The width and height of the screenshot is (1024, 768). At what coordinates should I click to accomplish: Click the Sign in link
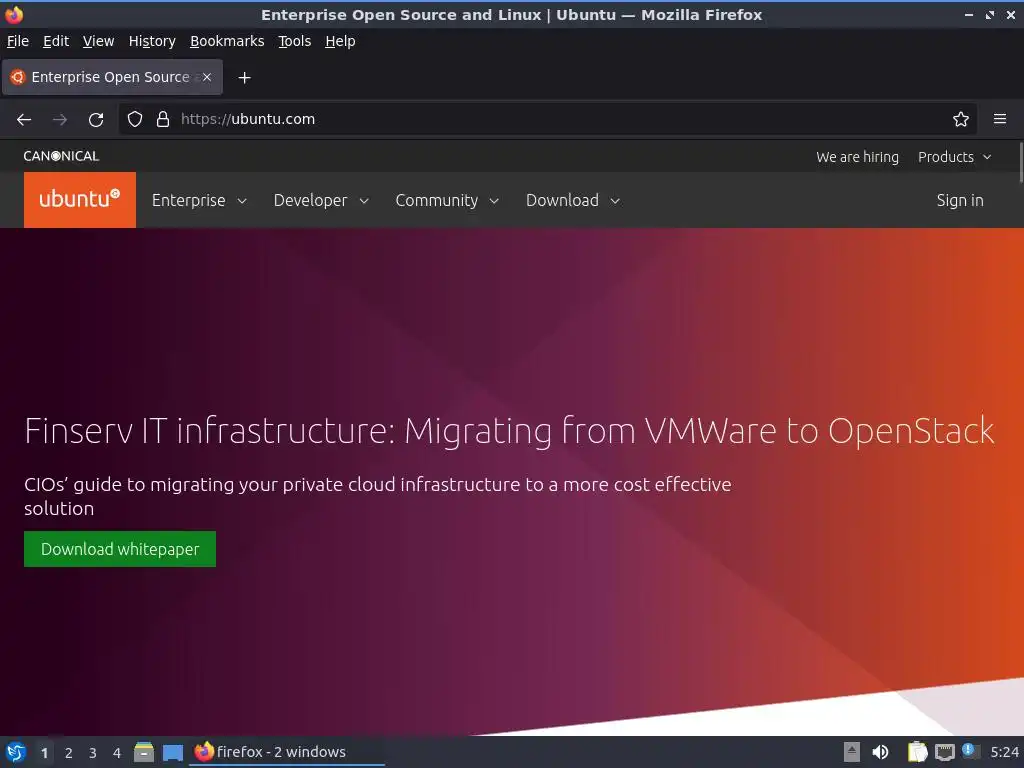959,200
